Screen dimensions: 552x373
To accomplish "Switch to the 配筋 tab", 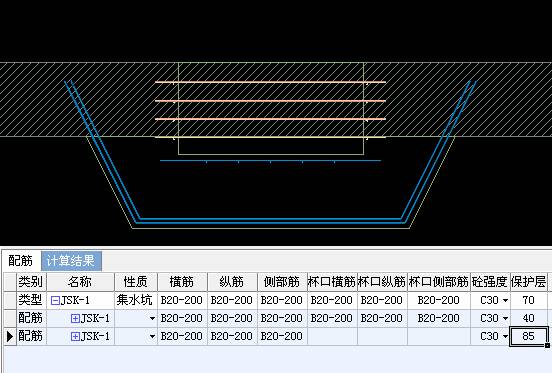I will click(20, 261).
